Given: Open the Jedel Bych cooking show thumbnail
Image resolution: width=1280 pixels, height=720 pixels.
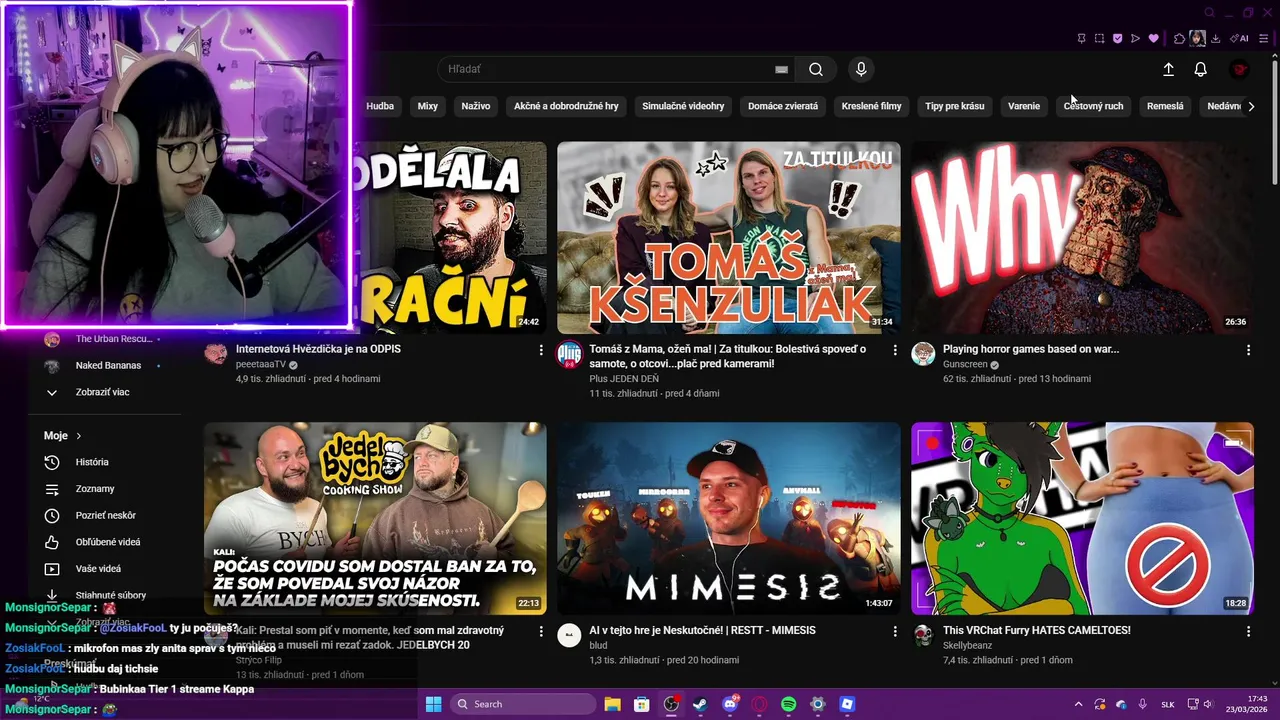Looking at the screenshot, I should click(x=375, y=518).
